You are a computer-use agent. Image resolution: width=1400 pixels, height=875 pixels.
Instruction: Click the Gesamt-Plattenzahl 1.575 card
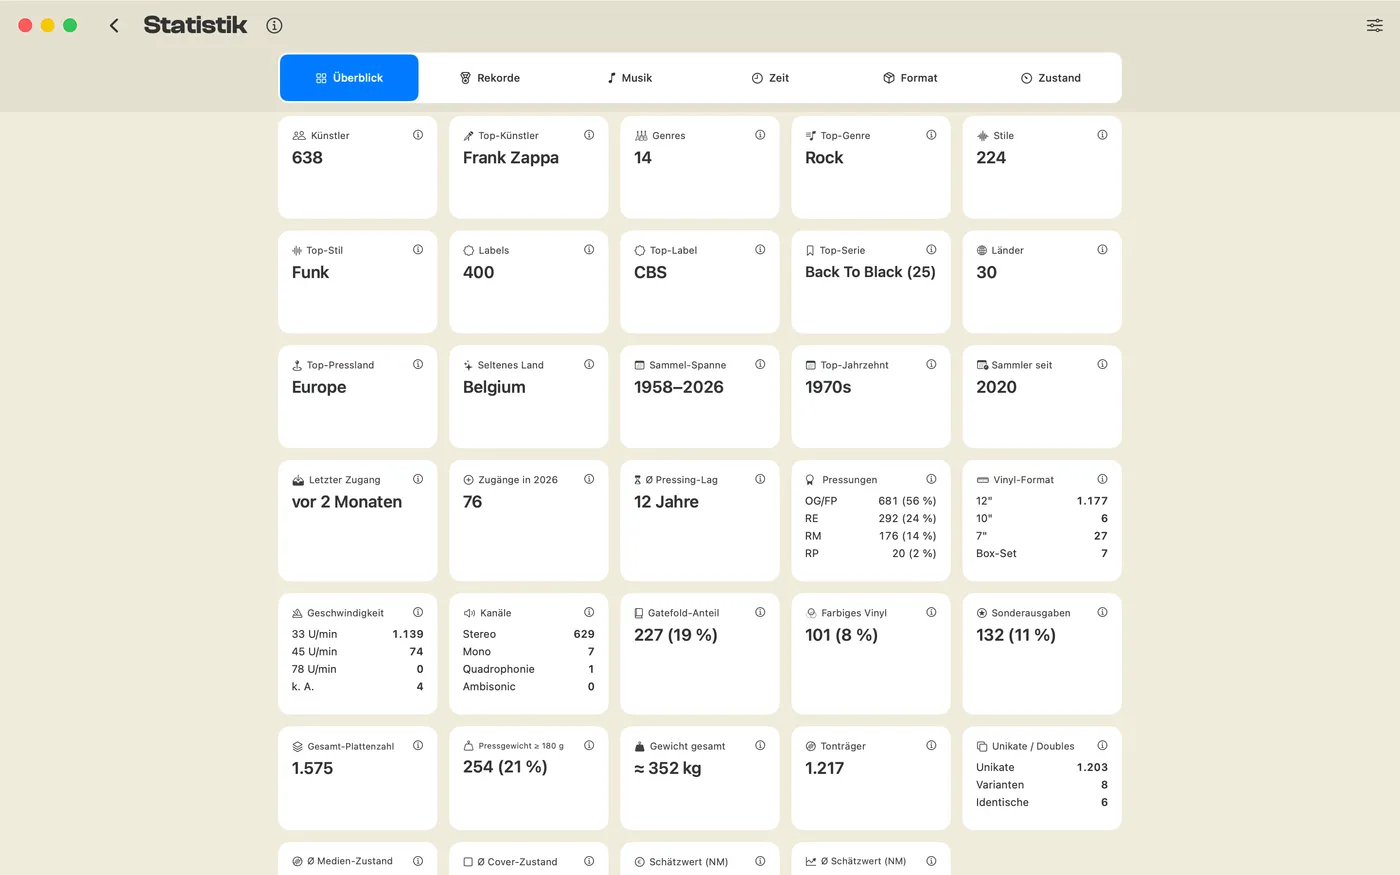tap(357, 778)
